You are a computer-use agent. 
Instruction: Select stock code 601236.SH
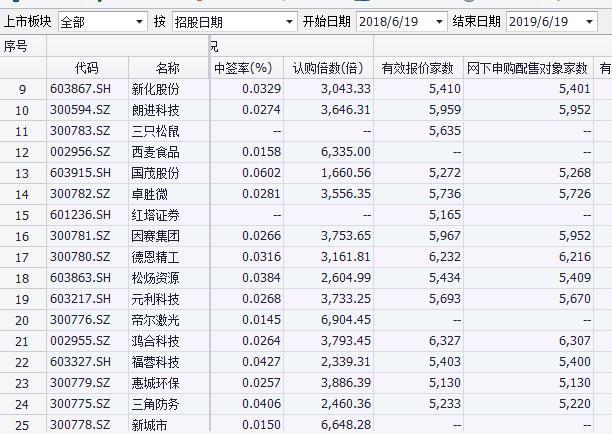pyautogui.click(x=80, y=215)
